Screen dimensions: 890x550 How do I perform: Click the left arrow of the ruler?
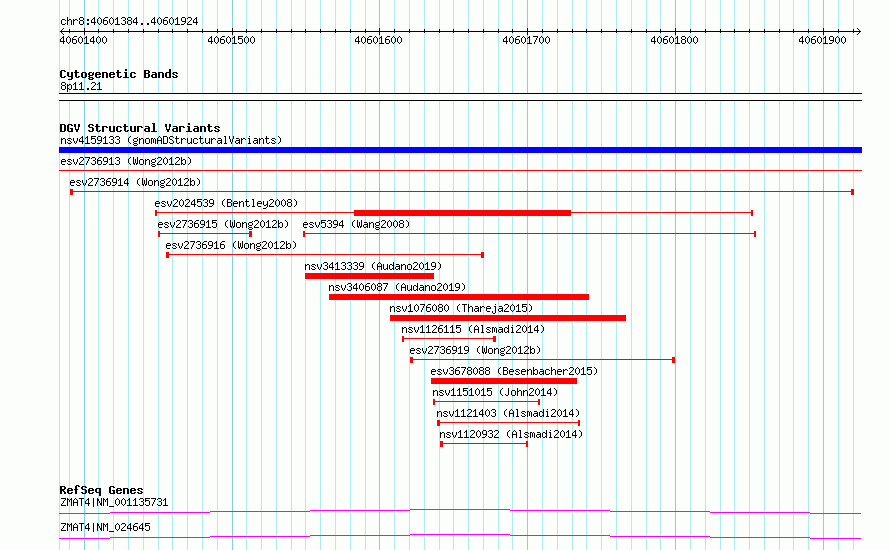click(62, 31)
